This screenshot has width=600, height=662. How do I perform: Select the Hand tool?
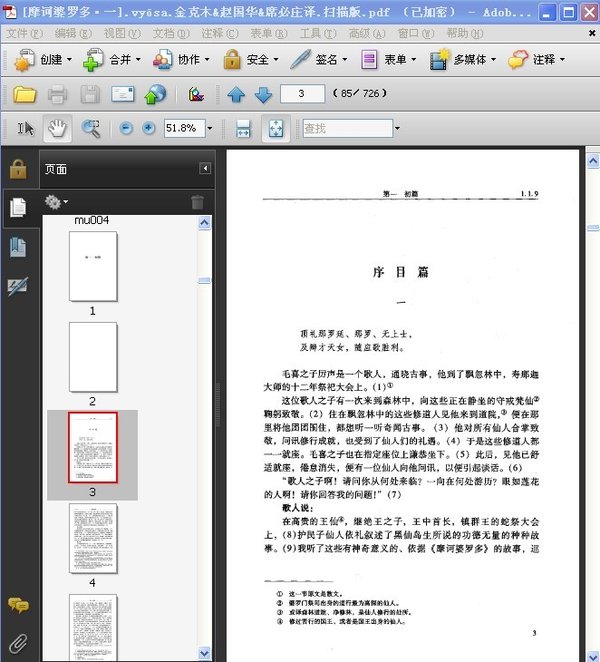(57, 128)
